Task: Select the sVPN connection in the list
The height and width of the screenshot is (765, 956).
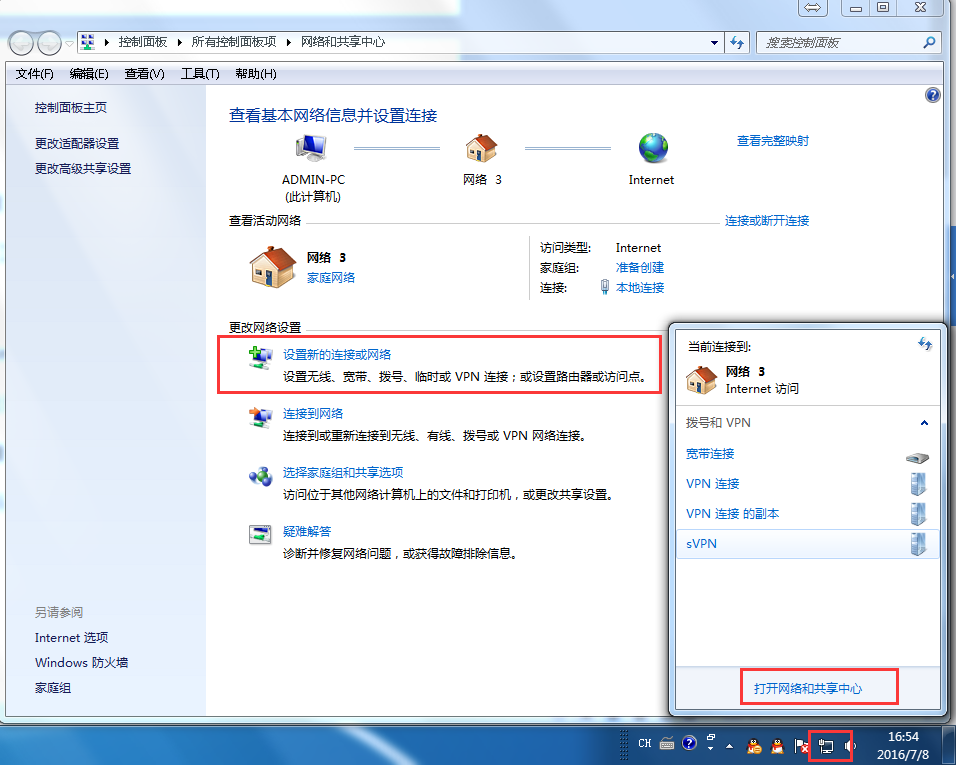Action: point(702,544)
